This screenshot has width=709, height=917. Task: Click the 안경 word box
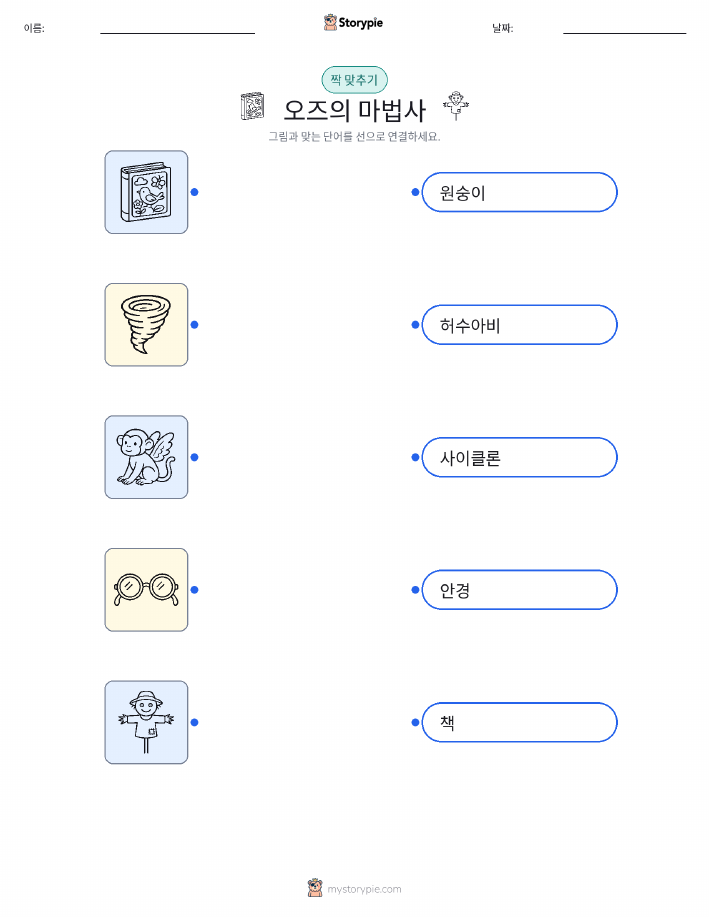(x=519, y=590)
